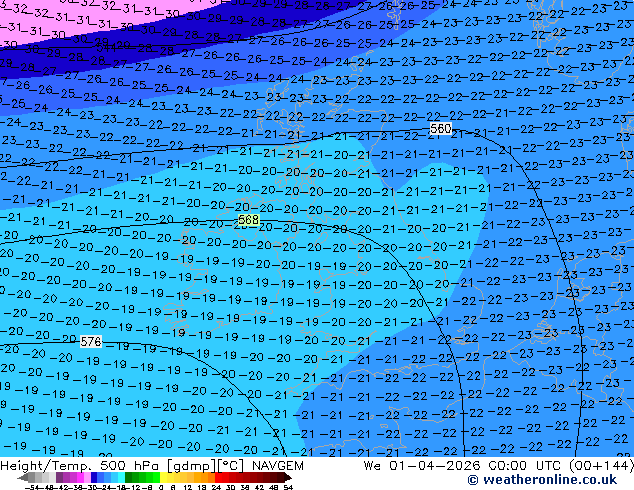Click the 24 label under the color scale

tap(216, 488)
